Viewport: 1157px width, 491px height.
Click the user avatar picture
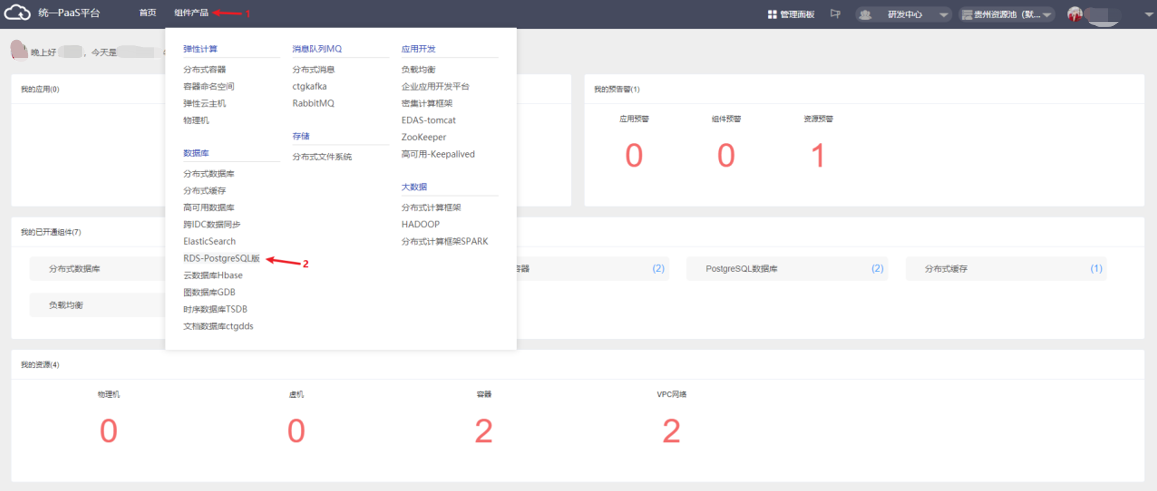click(x=1075, y=14)
